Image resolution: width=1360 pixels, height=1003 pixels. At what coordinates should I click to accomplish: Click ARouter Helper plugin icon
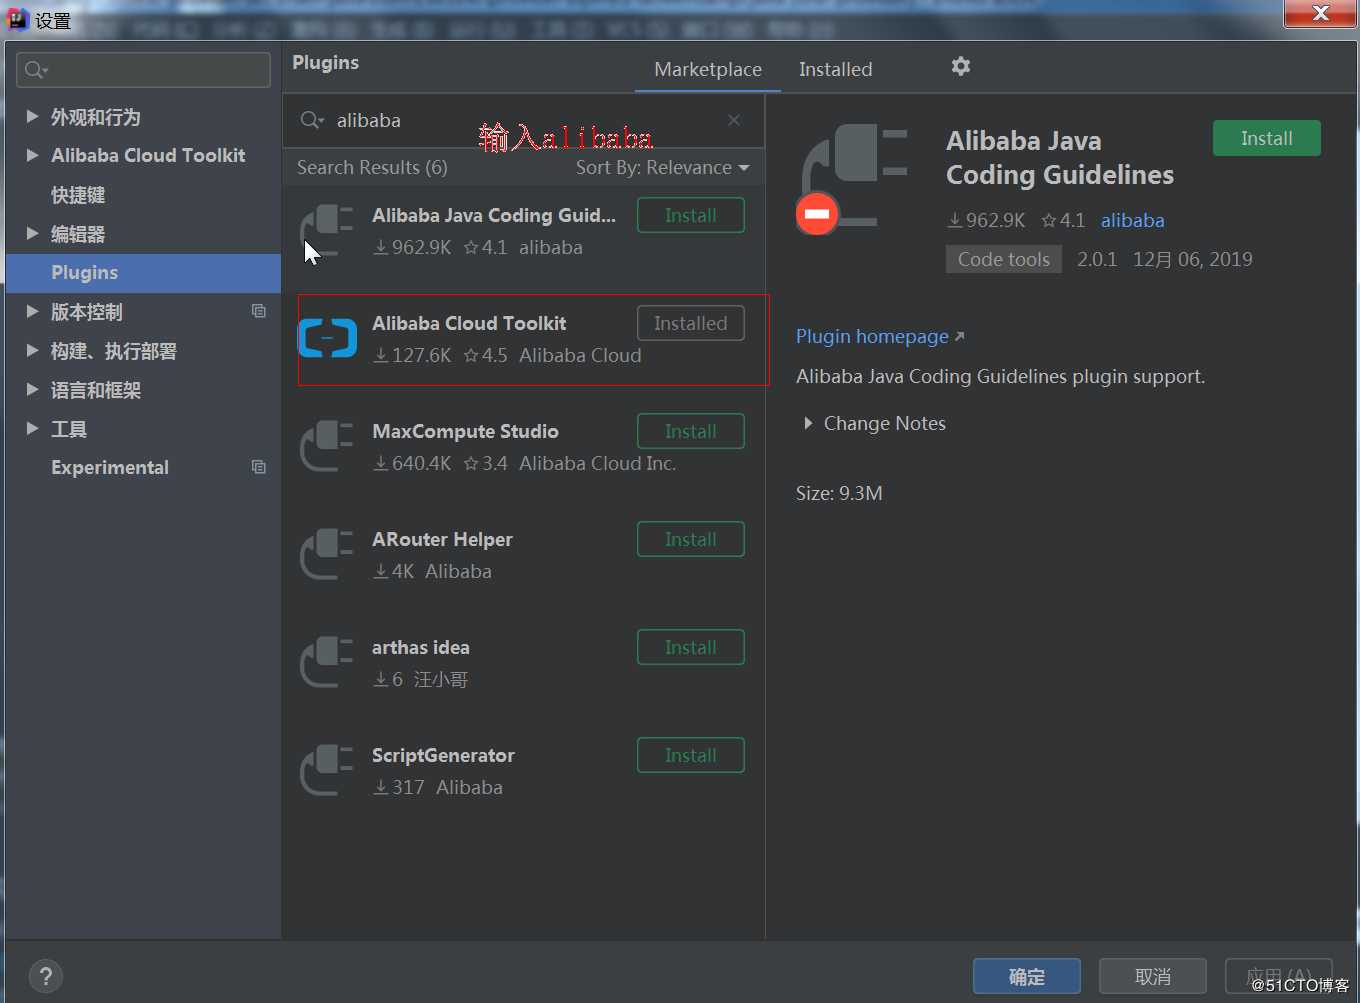[x=327, y=555]
